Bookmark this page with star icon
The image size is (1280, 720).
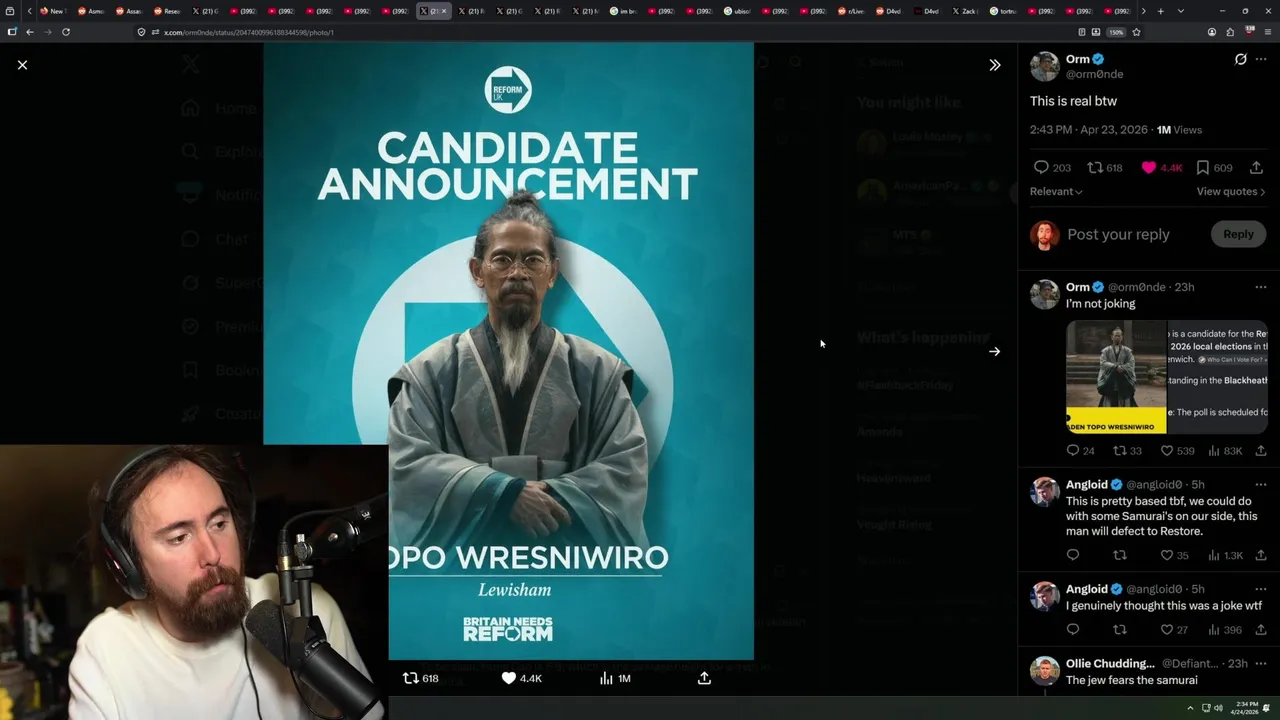[1136, 32]
